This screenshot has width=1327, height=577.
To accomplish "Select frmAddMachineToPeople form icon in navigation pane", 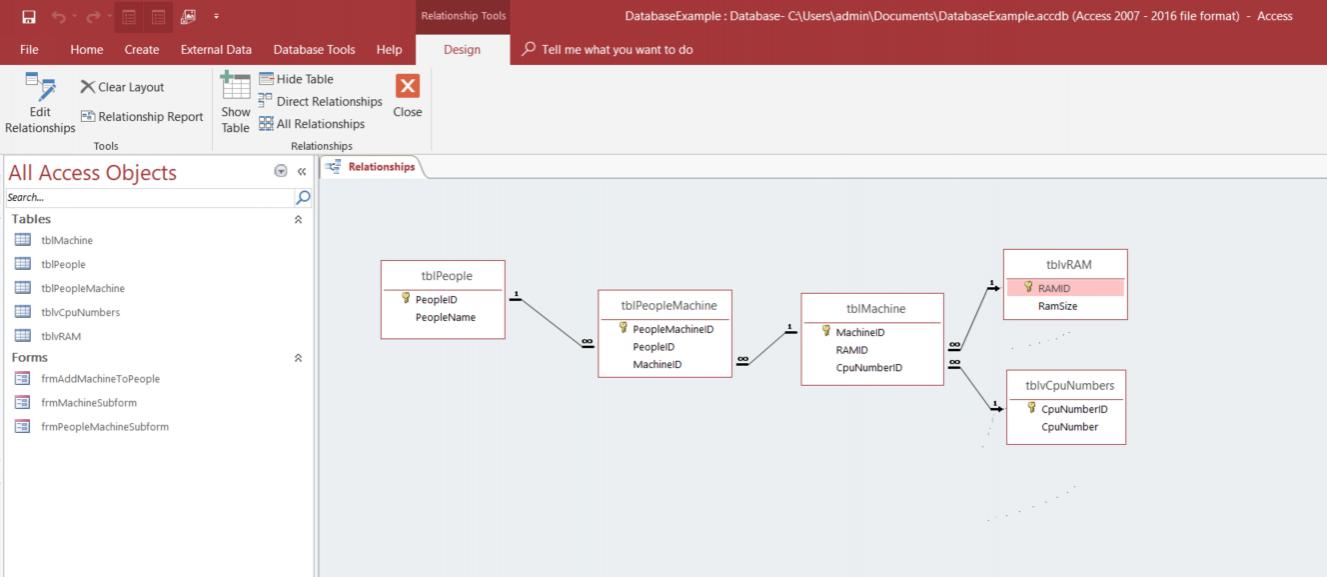I will [x=22, y=379].
